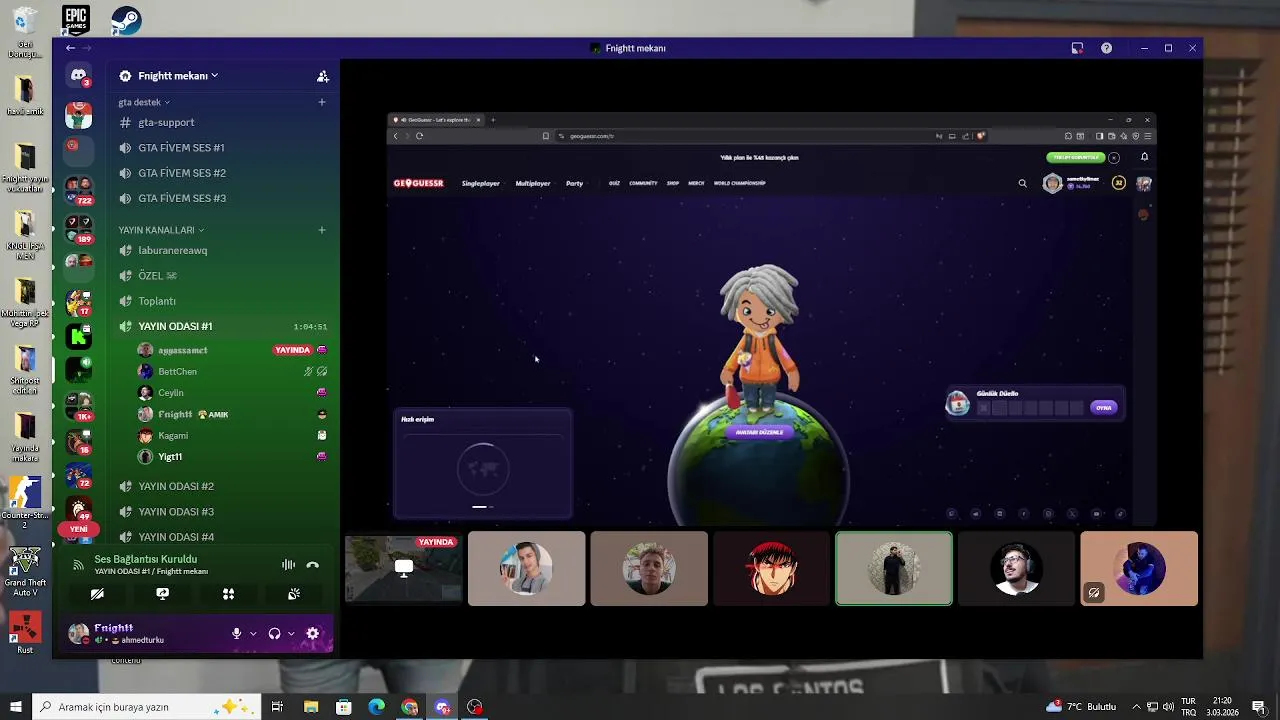Click GeoGuessr Singleplayer in the stream
This screenshot has height=720, width=1280.
click(480, 183)
